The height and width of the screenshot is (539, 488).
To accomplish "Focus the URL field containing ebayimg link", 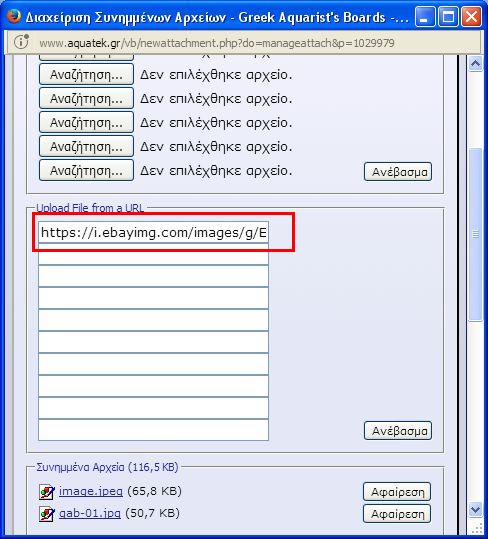I will pos(153,232).
